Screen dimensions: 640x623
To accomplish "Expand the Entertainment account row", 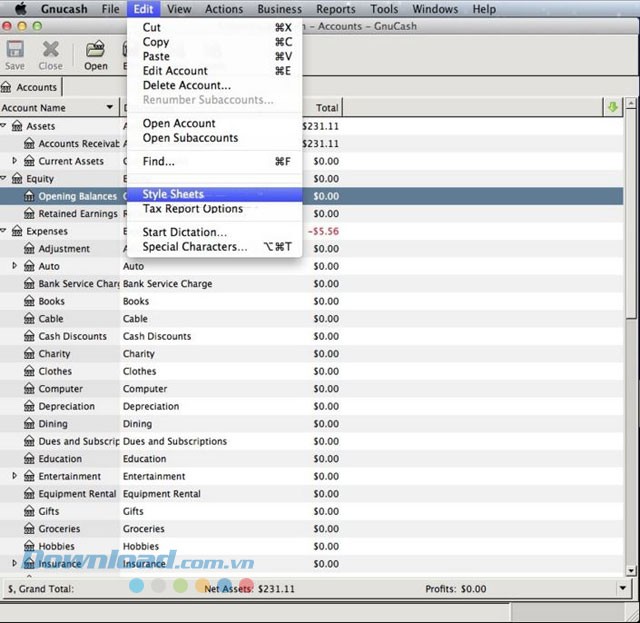I will pyautogui.click(x=14, y=476).
